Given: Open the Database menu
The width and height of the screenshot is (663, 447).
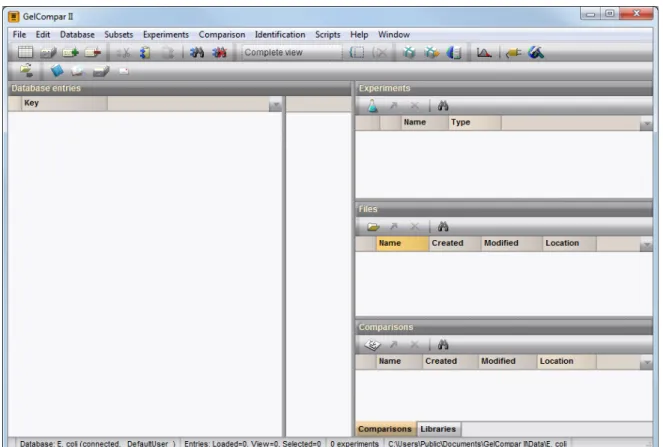Looking at the screenshot, I should (x=77, y=35).
